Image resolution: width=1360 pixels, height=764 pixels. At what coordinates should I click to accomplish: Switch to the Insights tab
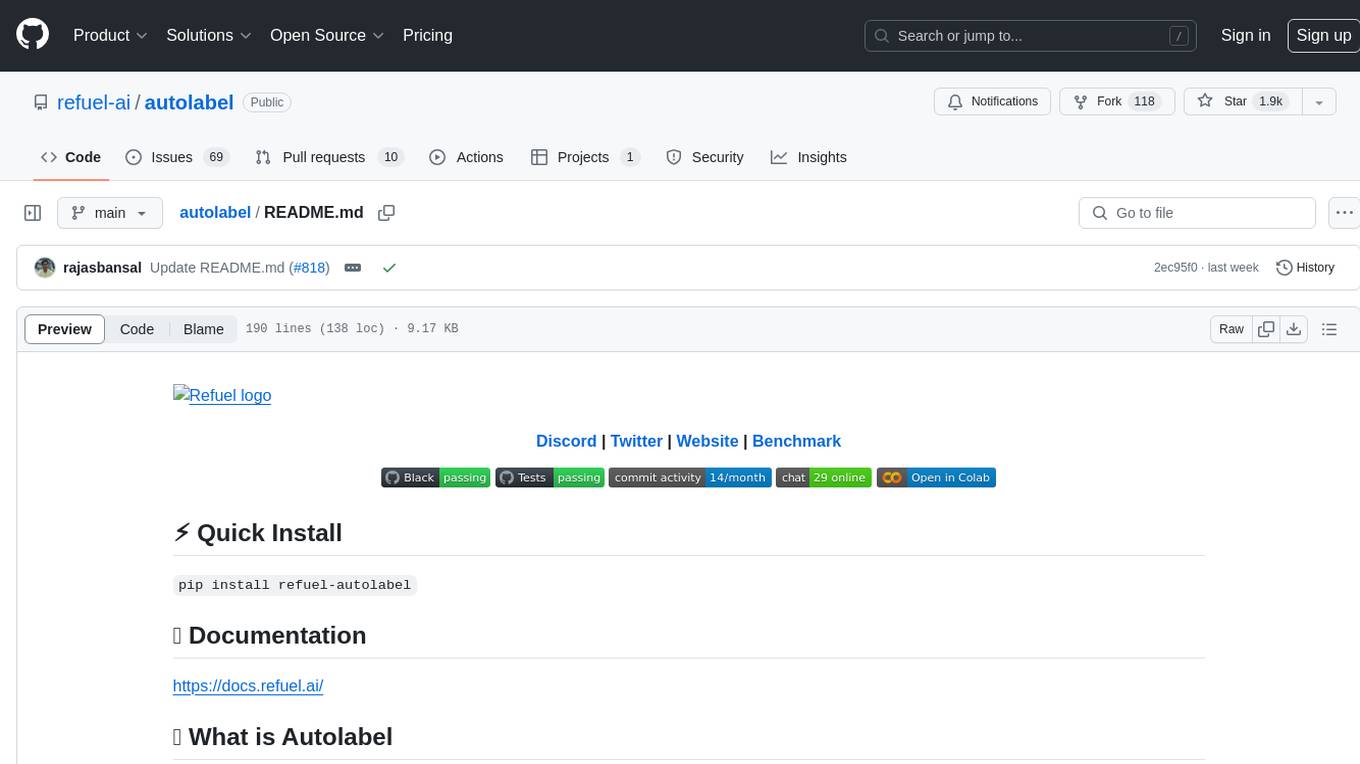click(809, 157)
